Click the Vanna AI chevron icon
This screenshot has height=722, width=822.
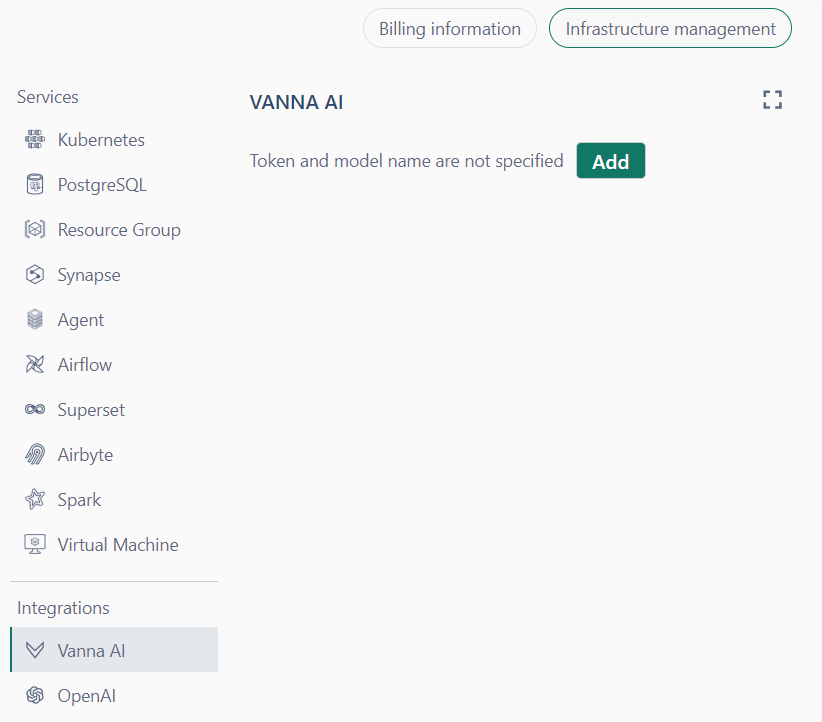tap(35, 650)
